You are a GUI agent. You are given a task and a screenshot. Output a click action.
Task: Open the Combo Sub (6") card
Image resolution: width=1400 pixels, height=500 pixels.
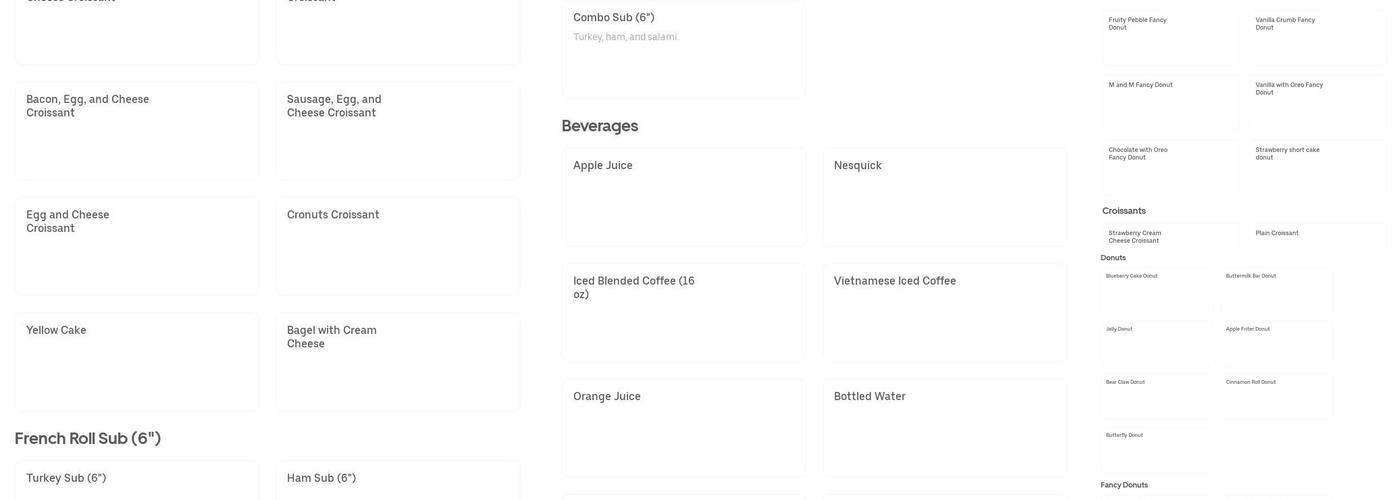[683, 49]
